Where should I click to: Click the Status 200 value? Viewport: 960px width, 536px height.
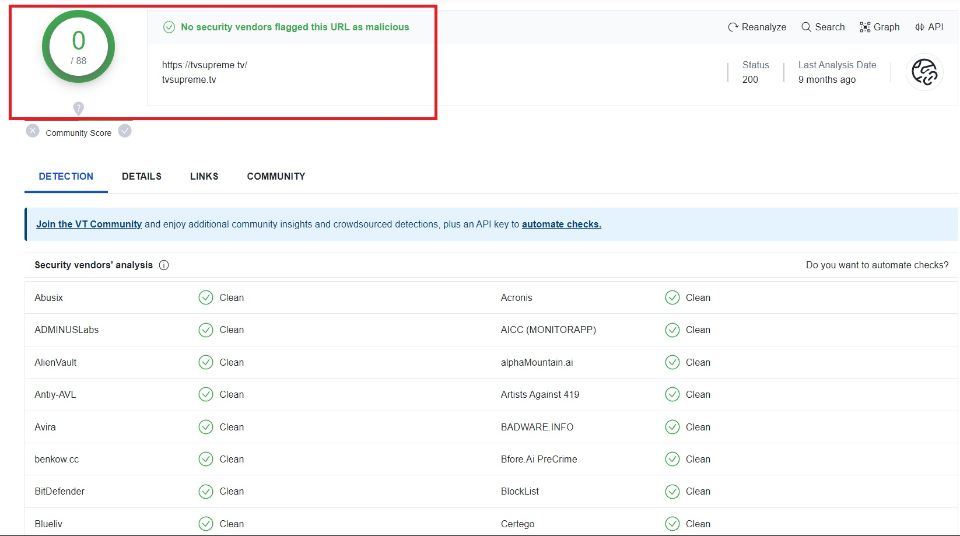coord(750,80)
